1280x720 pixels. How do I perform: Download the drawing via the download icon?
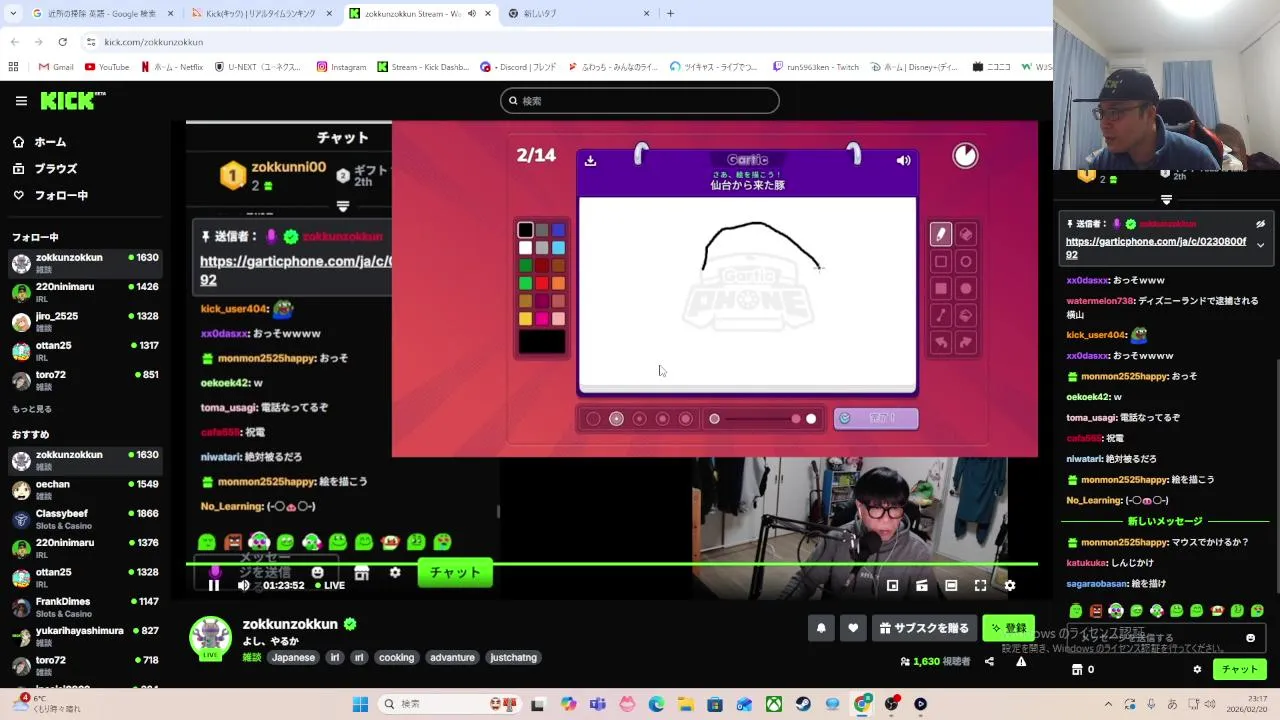tap(590, 160)
